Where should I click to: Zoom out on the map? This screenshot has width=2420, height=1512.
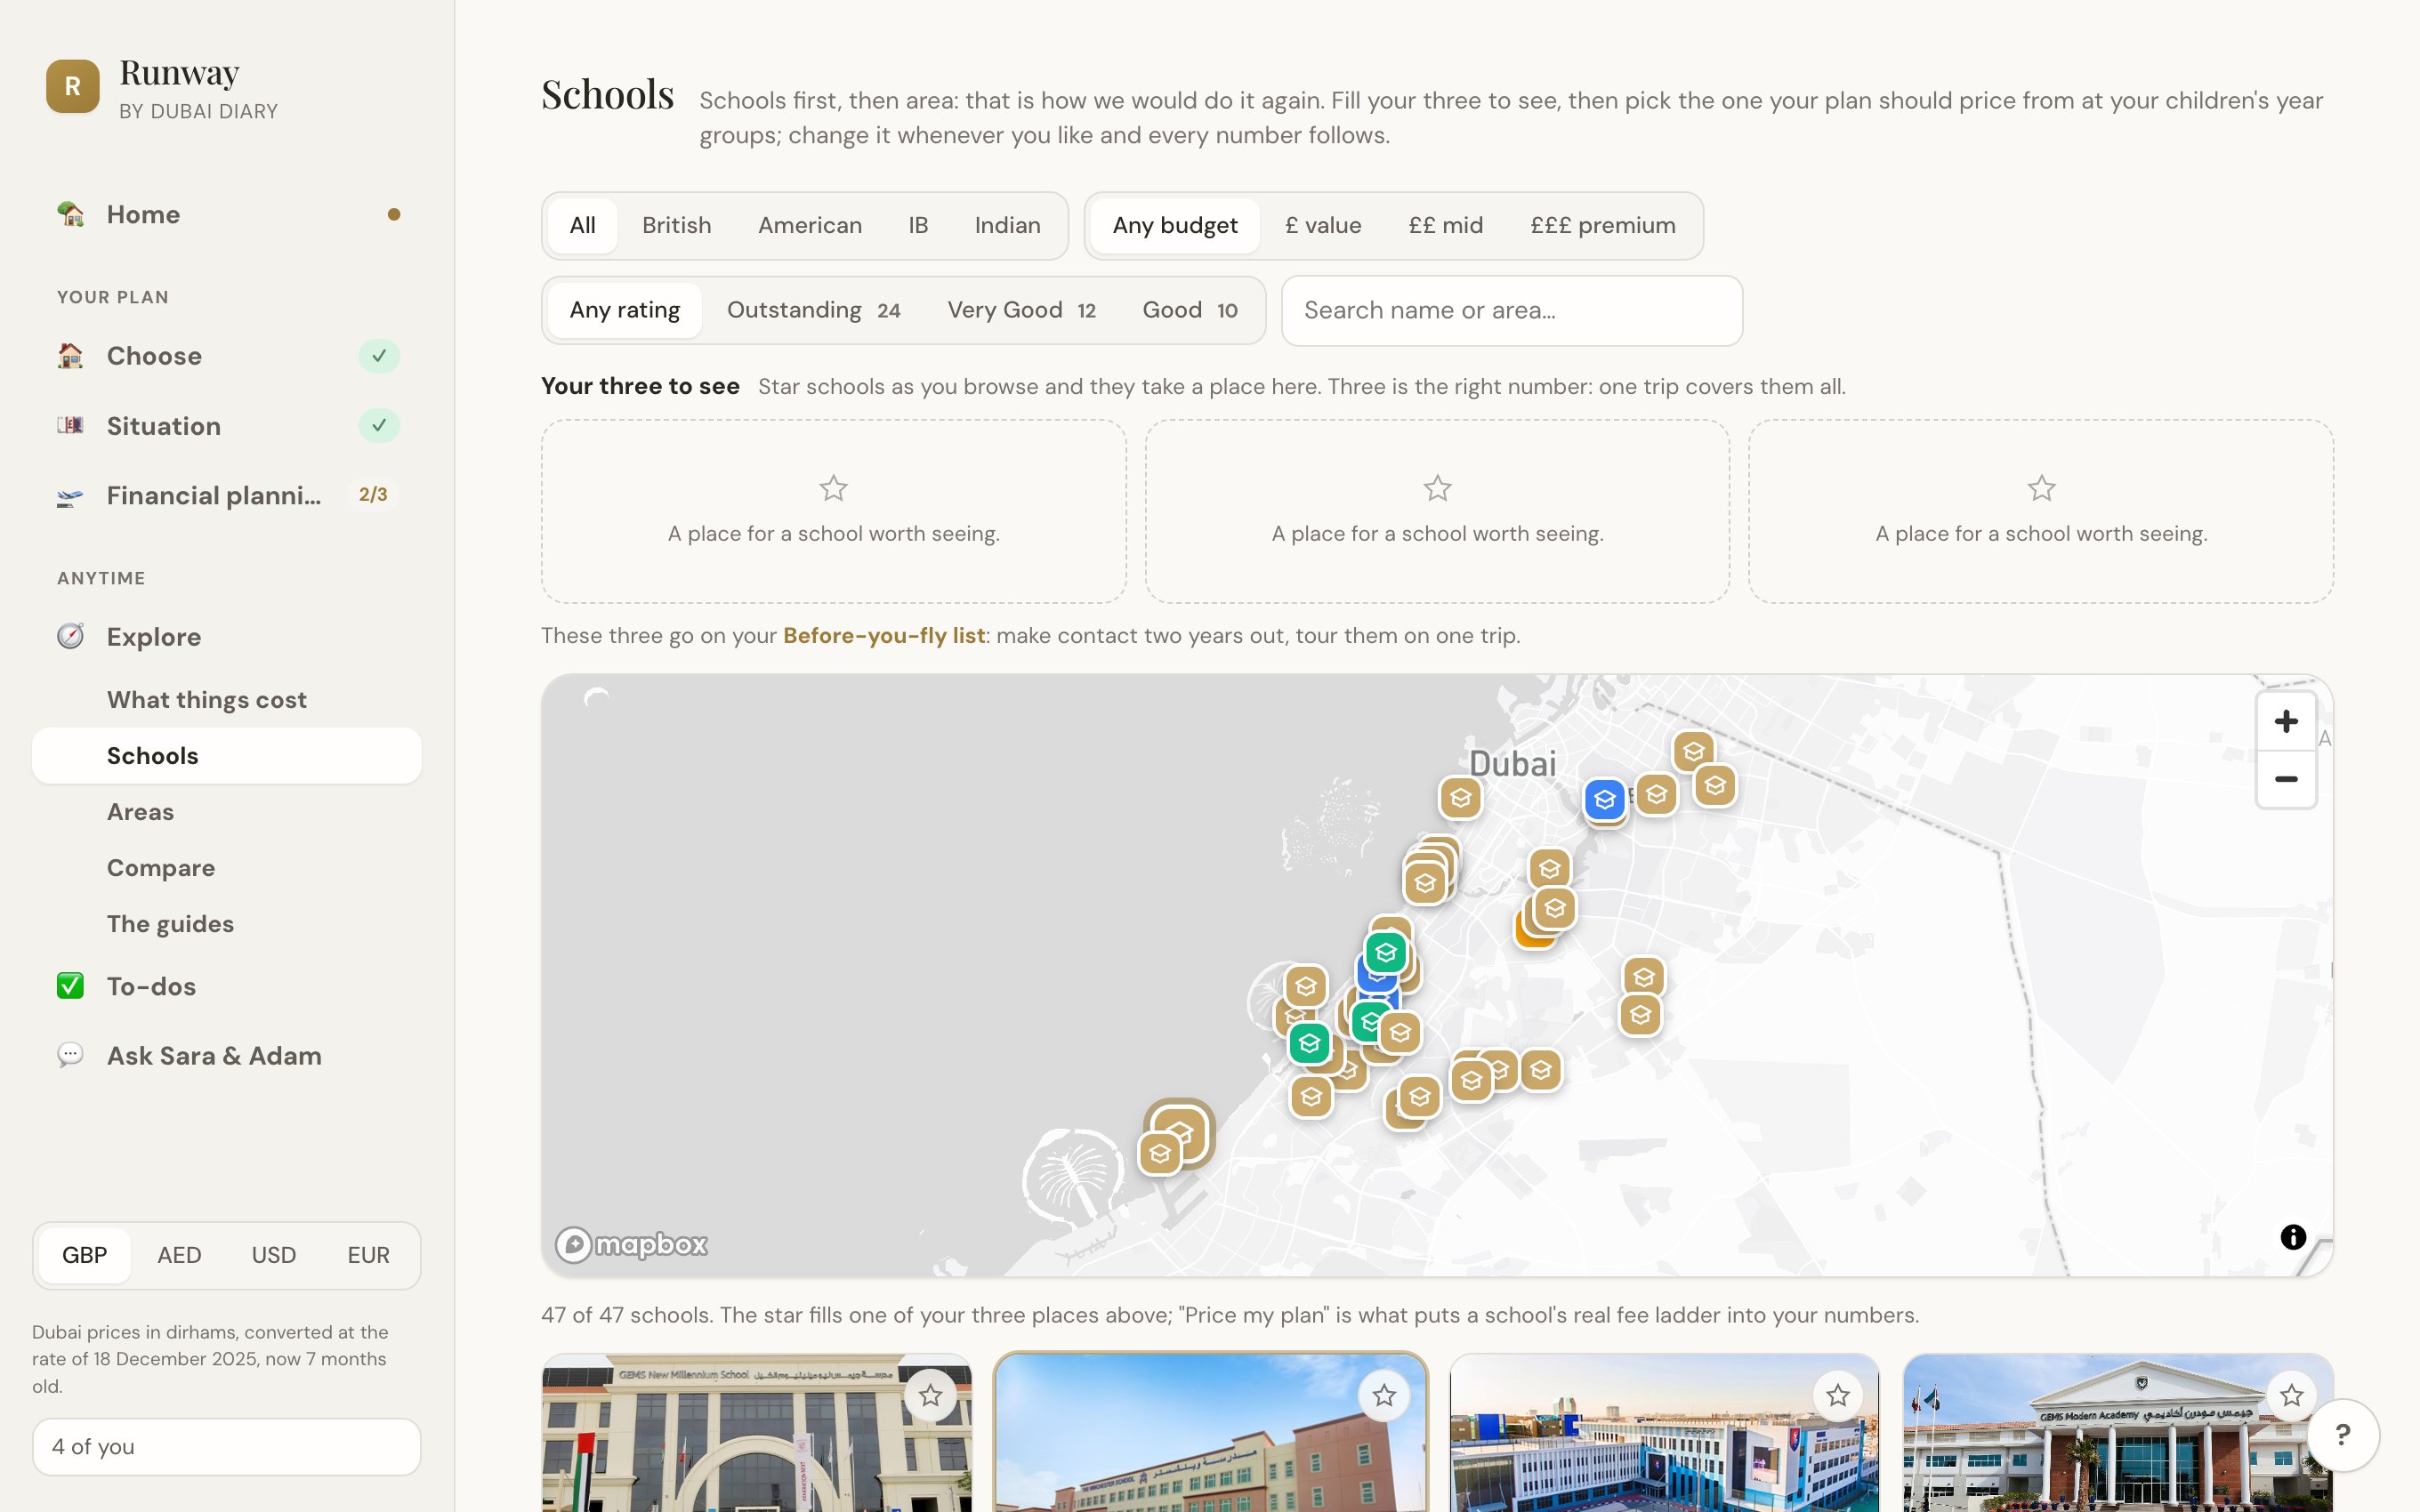coord(2286,779)
